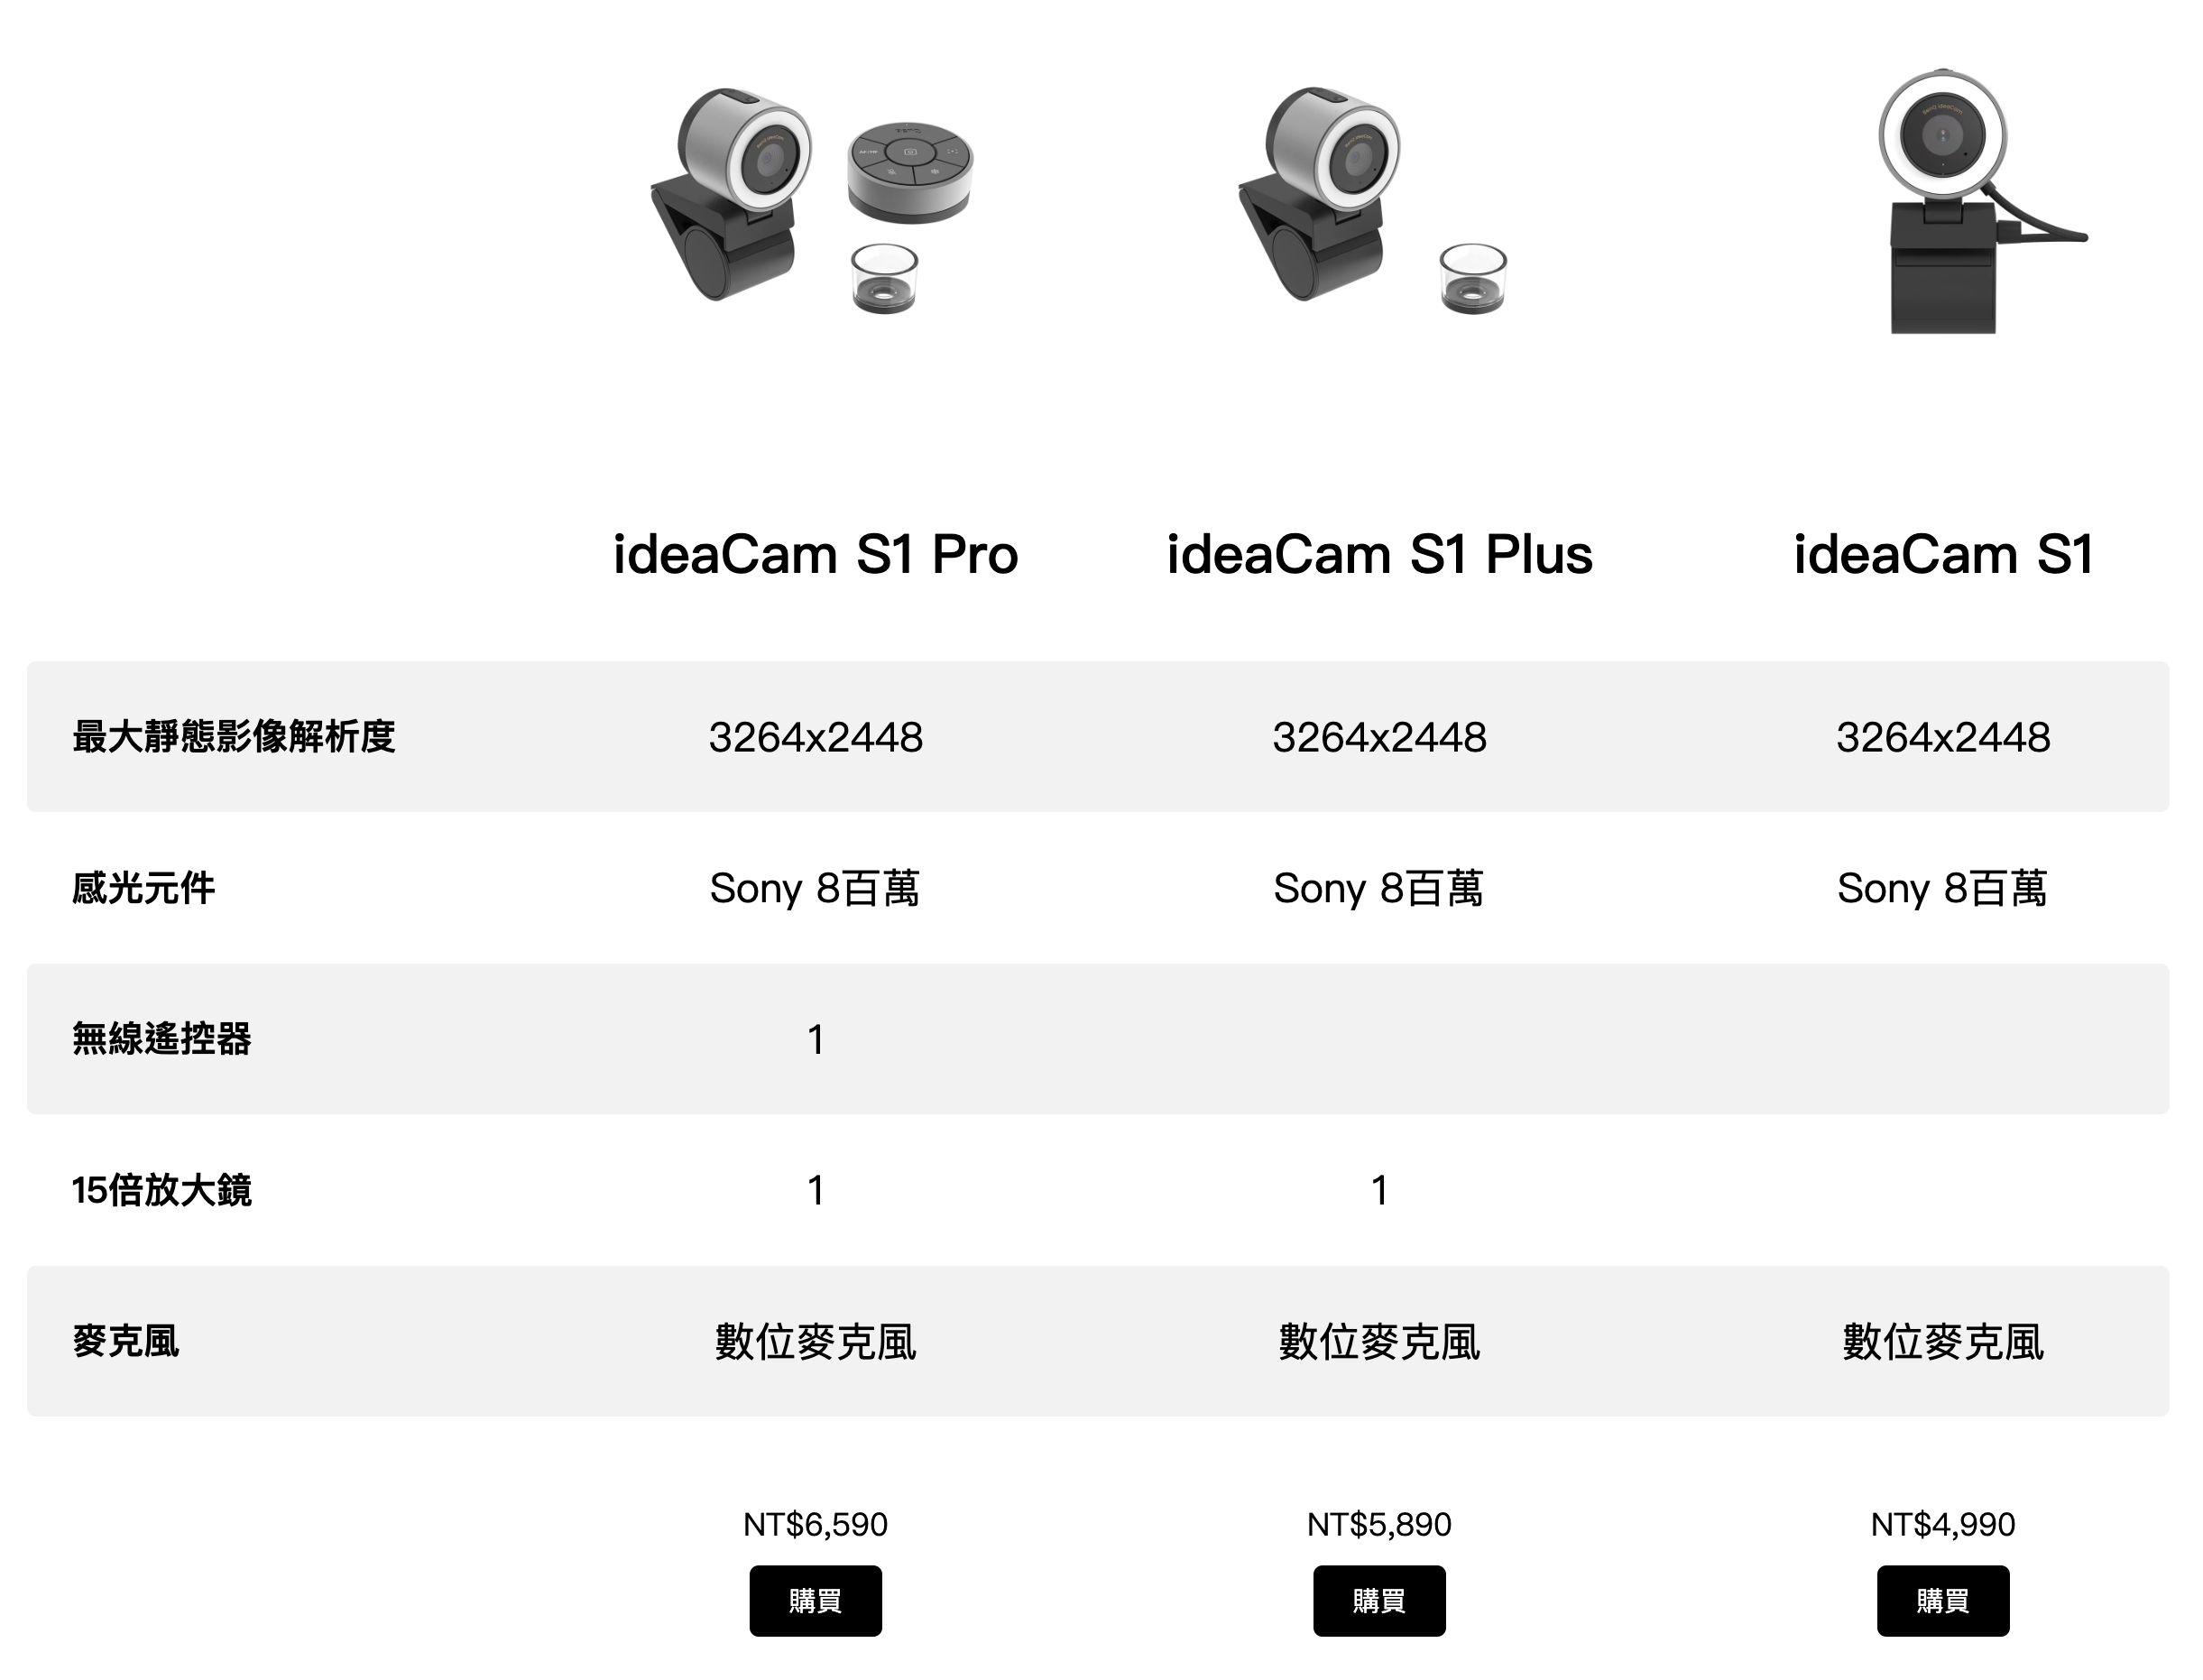
Task: Buy the ideaCam S1 Pro at NT$6,590
Action: pyautogui.click(x=815, y=1600)
